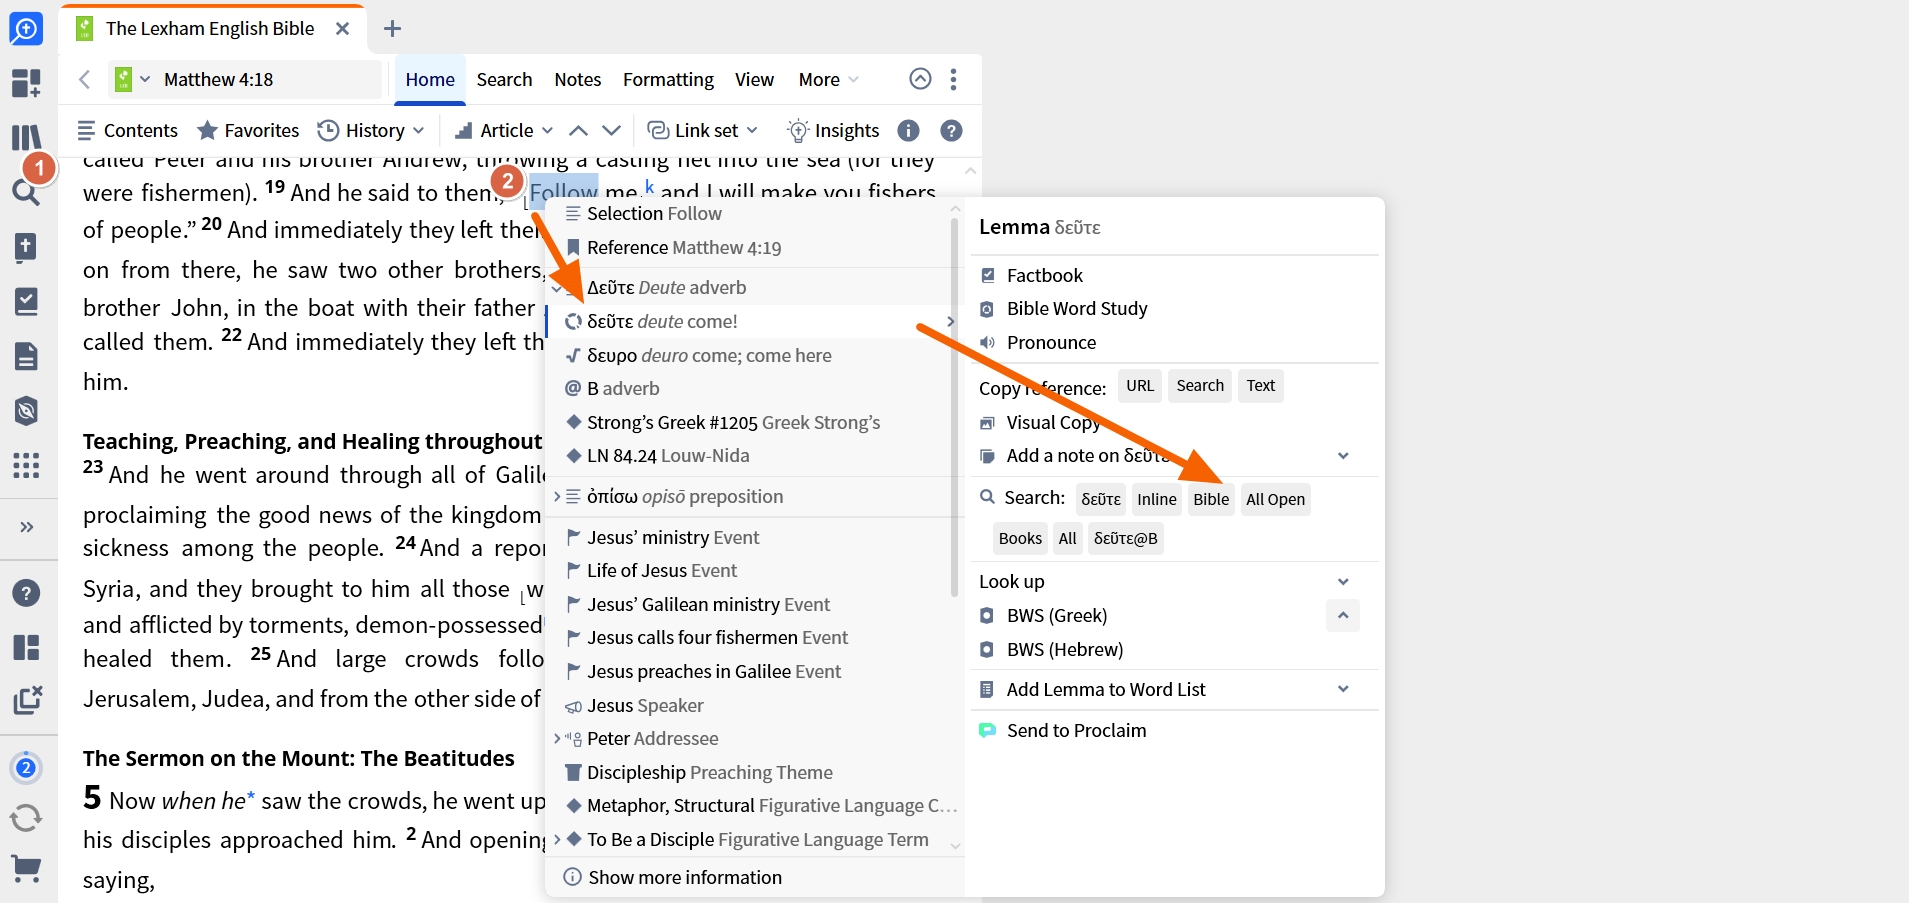Click the close all panels icon
The image size is (1909, 903).
pyautogui.click(x=27, y=699)
